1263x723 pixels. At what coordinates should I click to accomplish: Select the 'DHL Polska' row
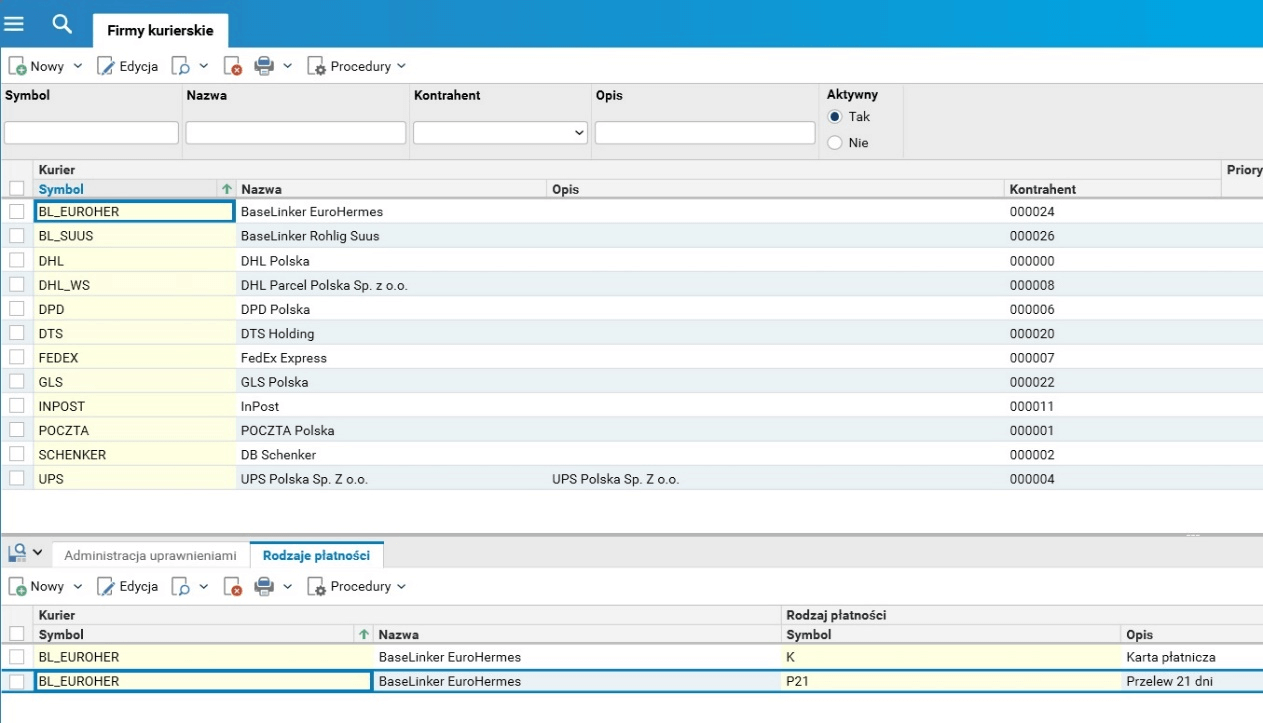click(x=631, y=261)
